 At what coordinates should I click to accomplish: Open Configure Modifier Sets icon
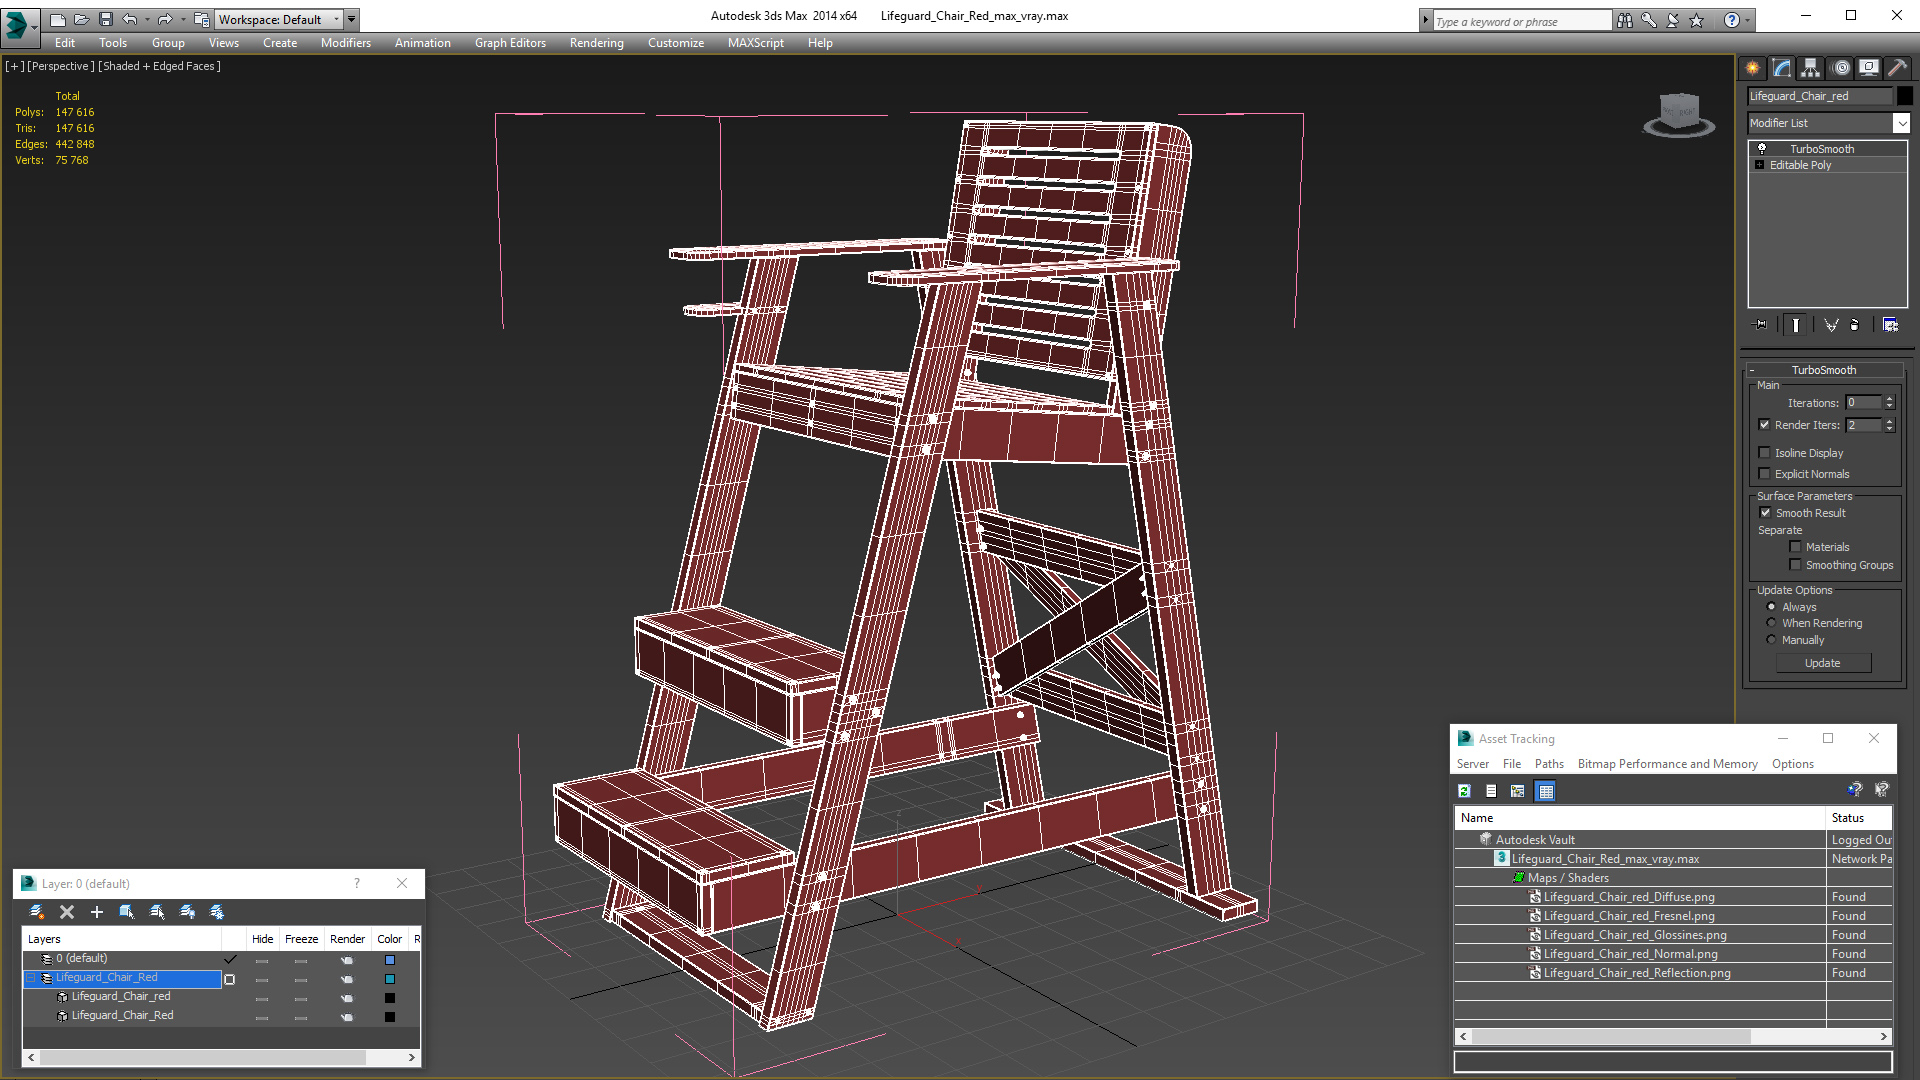(x=1890, y=325)
